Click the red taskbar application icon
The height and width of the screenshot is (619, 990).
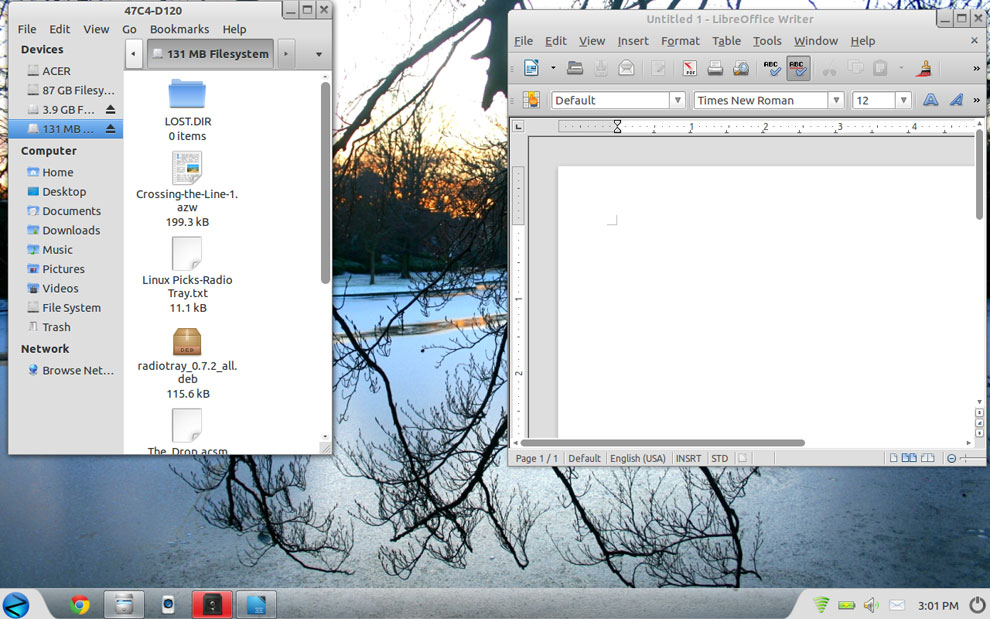click(212, 605)
